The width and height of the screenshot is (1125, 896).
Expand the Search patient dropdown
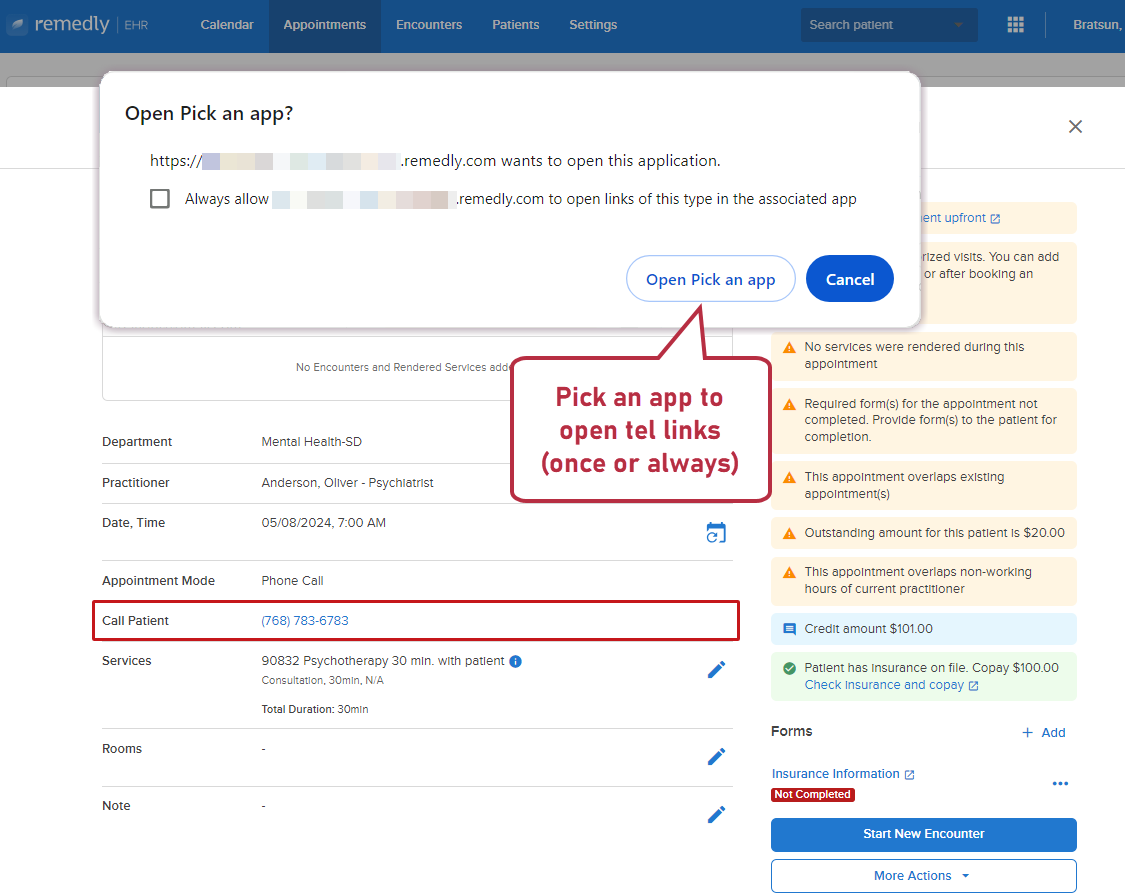click(x=958, y=25)
